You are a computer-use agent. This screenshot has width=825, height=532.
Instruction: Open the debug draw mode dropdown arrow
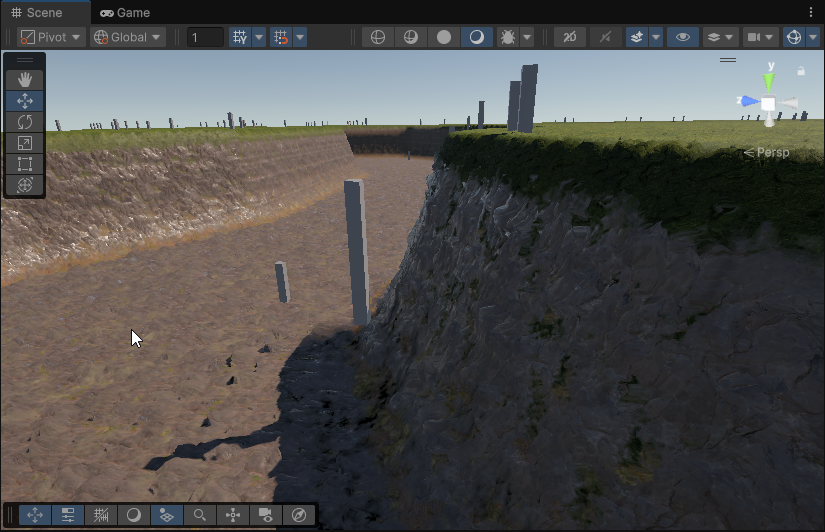(527, 37)
